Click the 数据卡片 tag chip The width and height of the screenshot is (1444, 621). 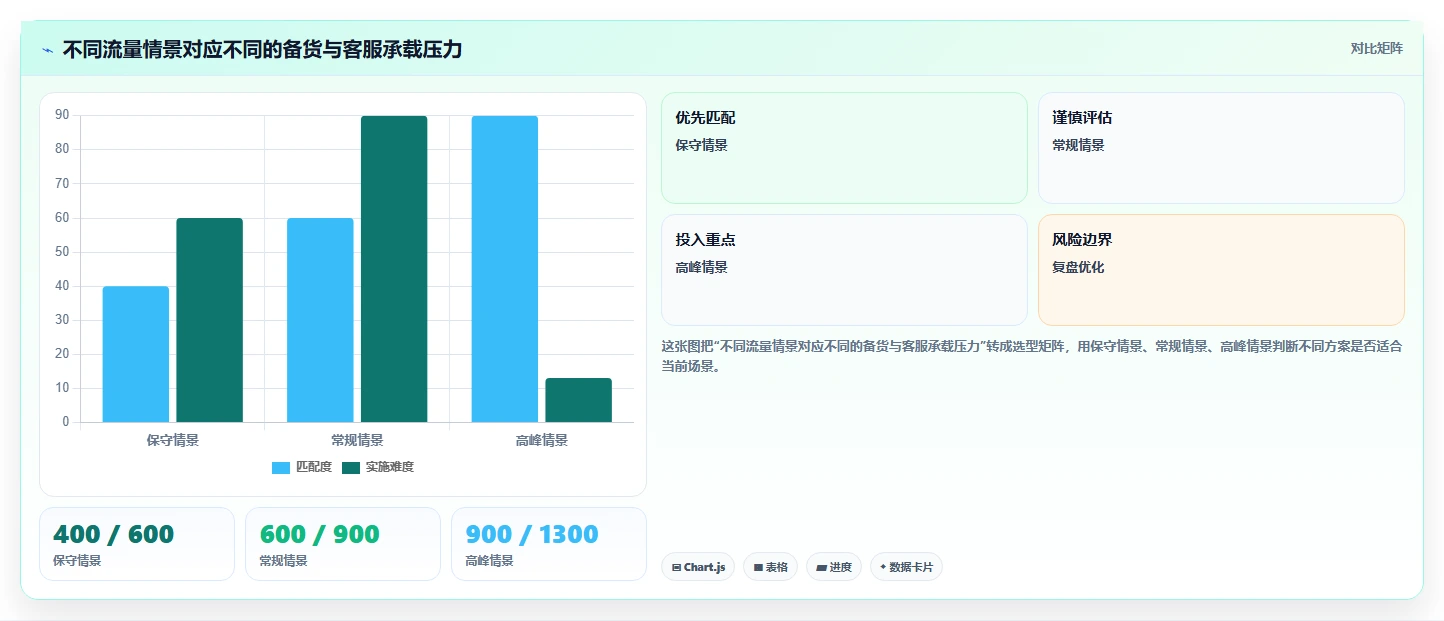click(x=906, y=567)
